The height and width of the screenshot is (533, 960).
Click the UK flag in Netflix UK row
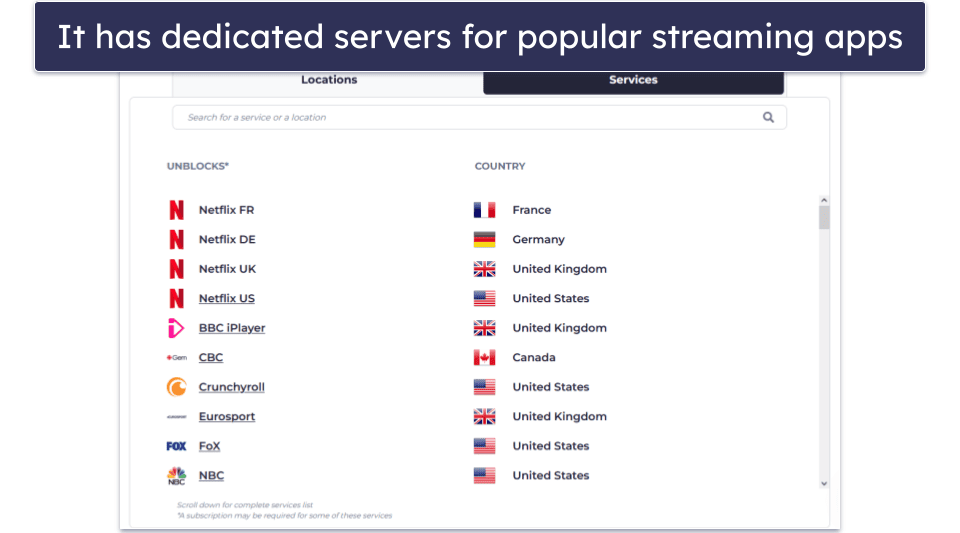click(x=484, y=269)
